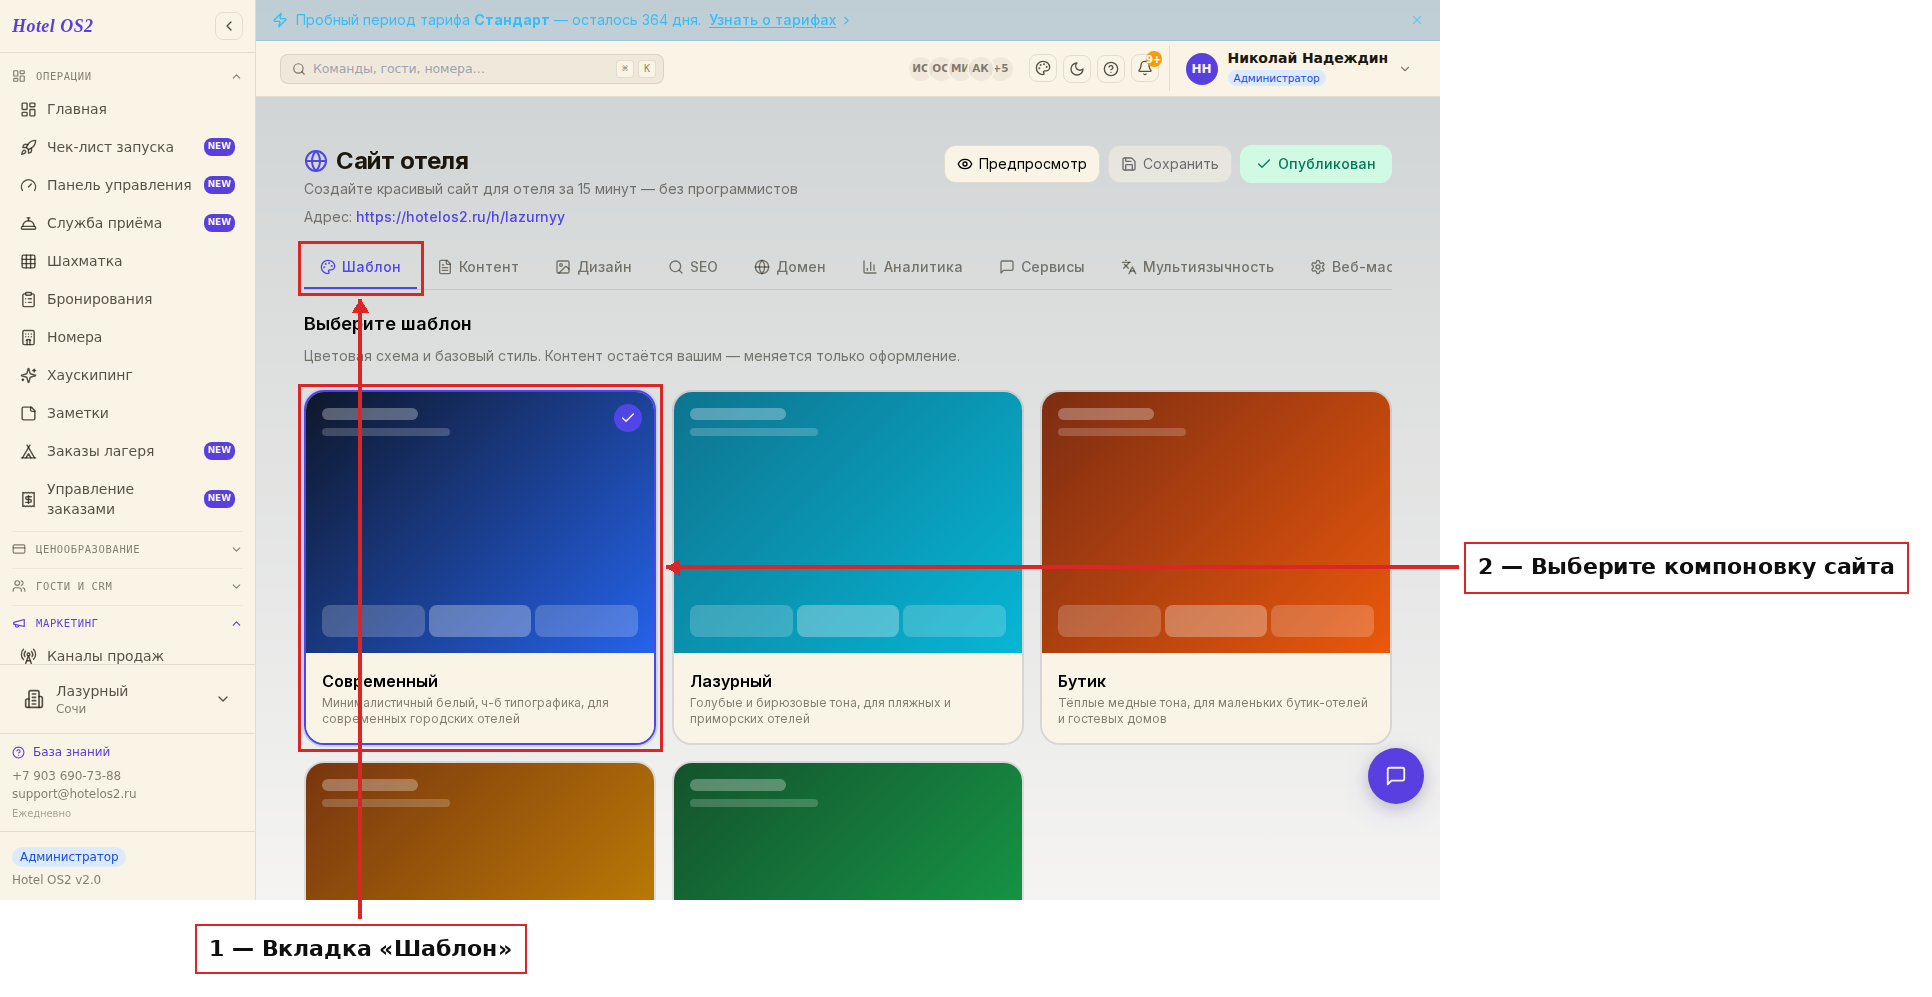Dismiss the trial period banner
Image resolution: width=1932 pixels, height=997 pixels.
tap(1417, 20)
